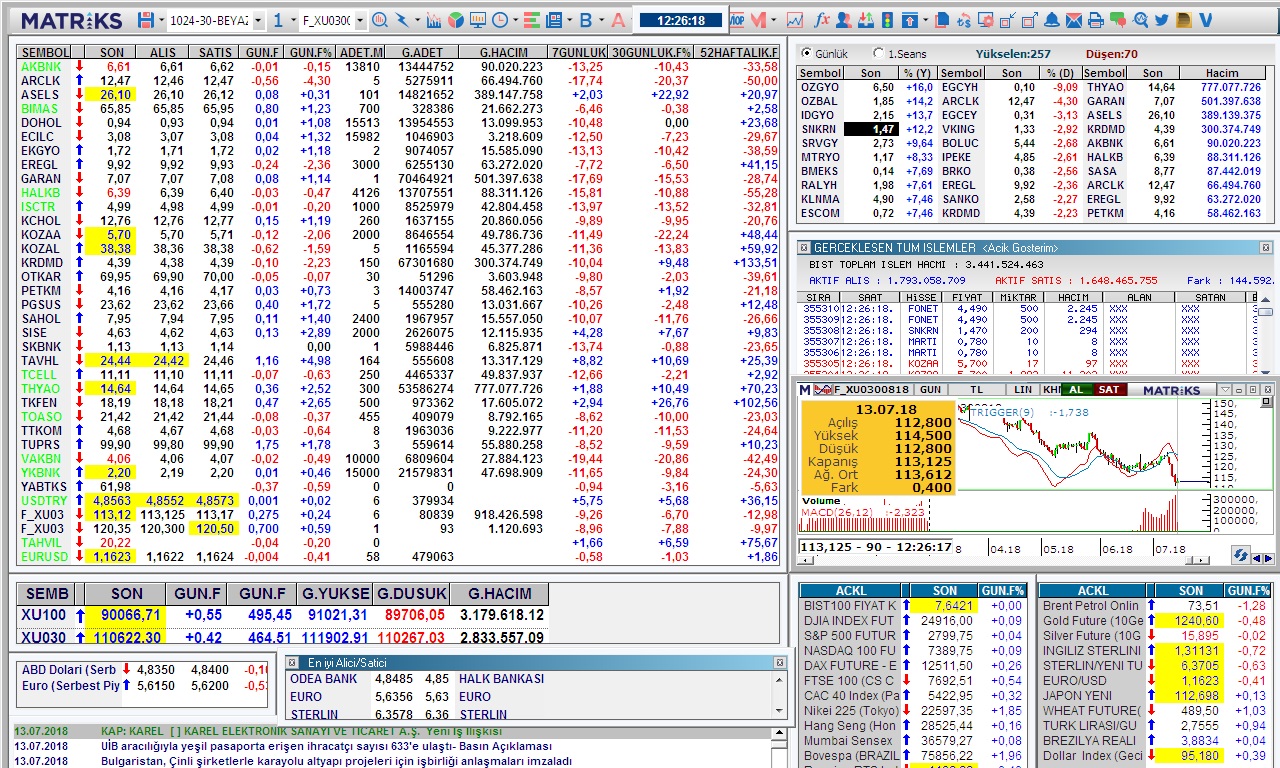
Task: Click the save layout floppy disk icon
Action: [x=146, y=20]
